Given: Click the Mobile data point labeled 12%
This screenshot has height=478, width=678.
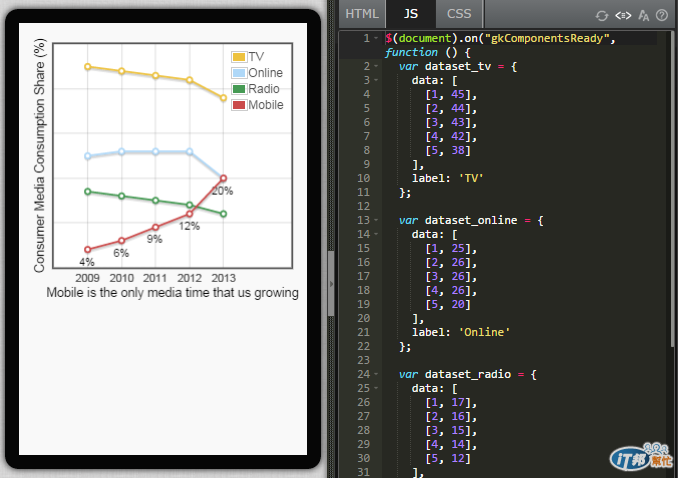Looking at the screenshot, I should coord(189,214).
